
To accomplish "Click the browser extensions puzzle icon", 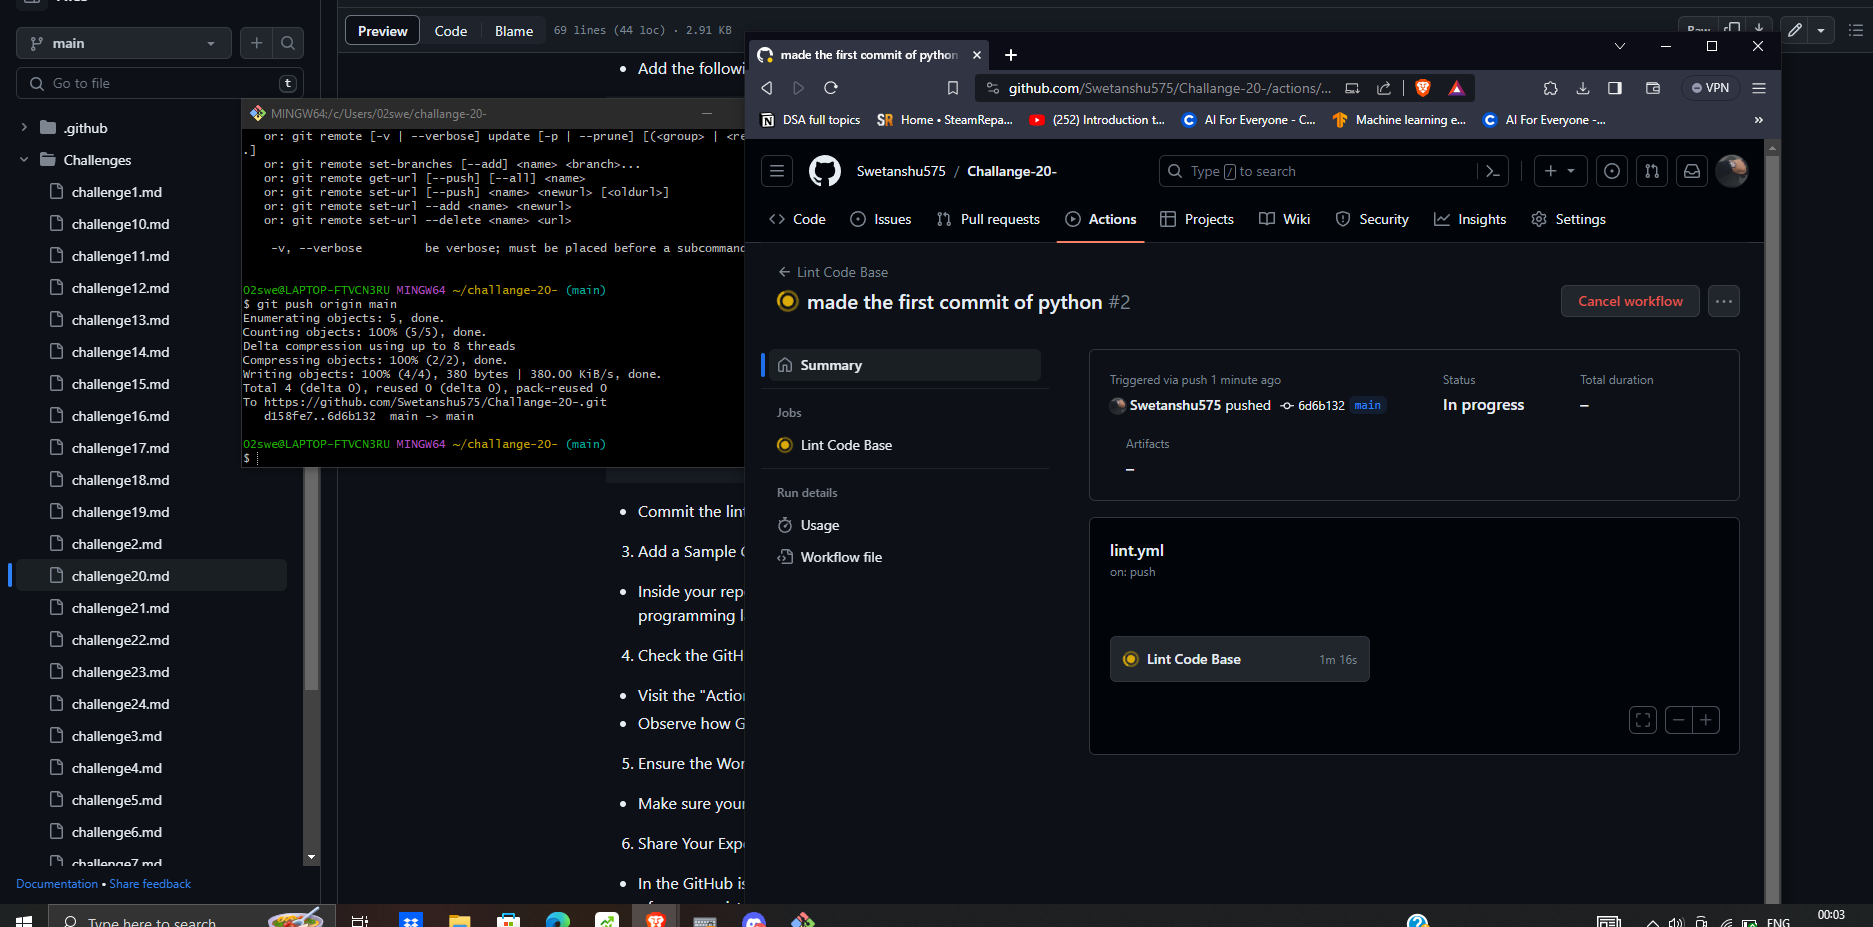I will click(1550, 88).
